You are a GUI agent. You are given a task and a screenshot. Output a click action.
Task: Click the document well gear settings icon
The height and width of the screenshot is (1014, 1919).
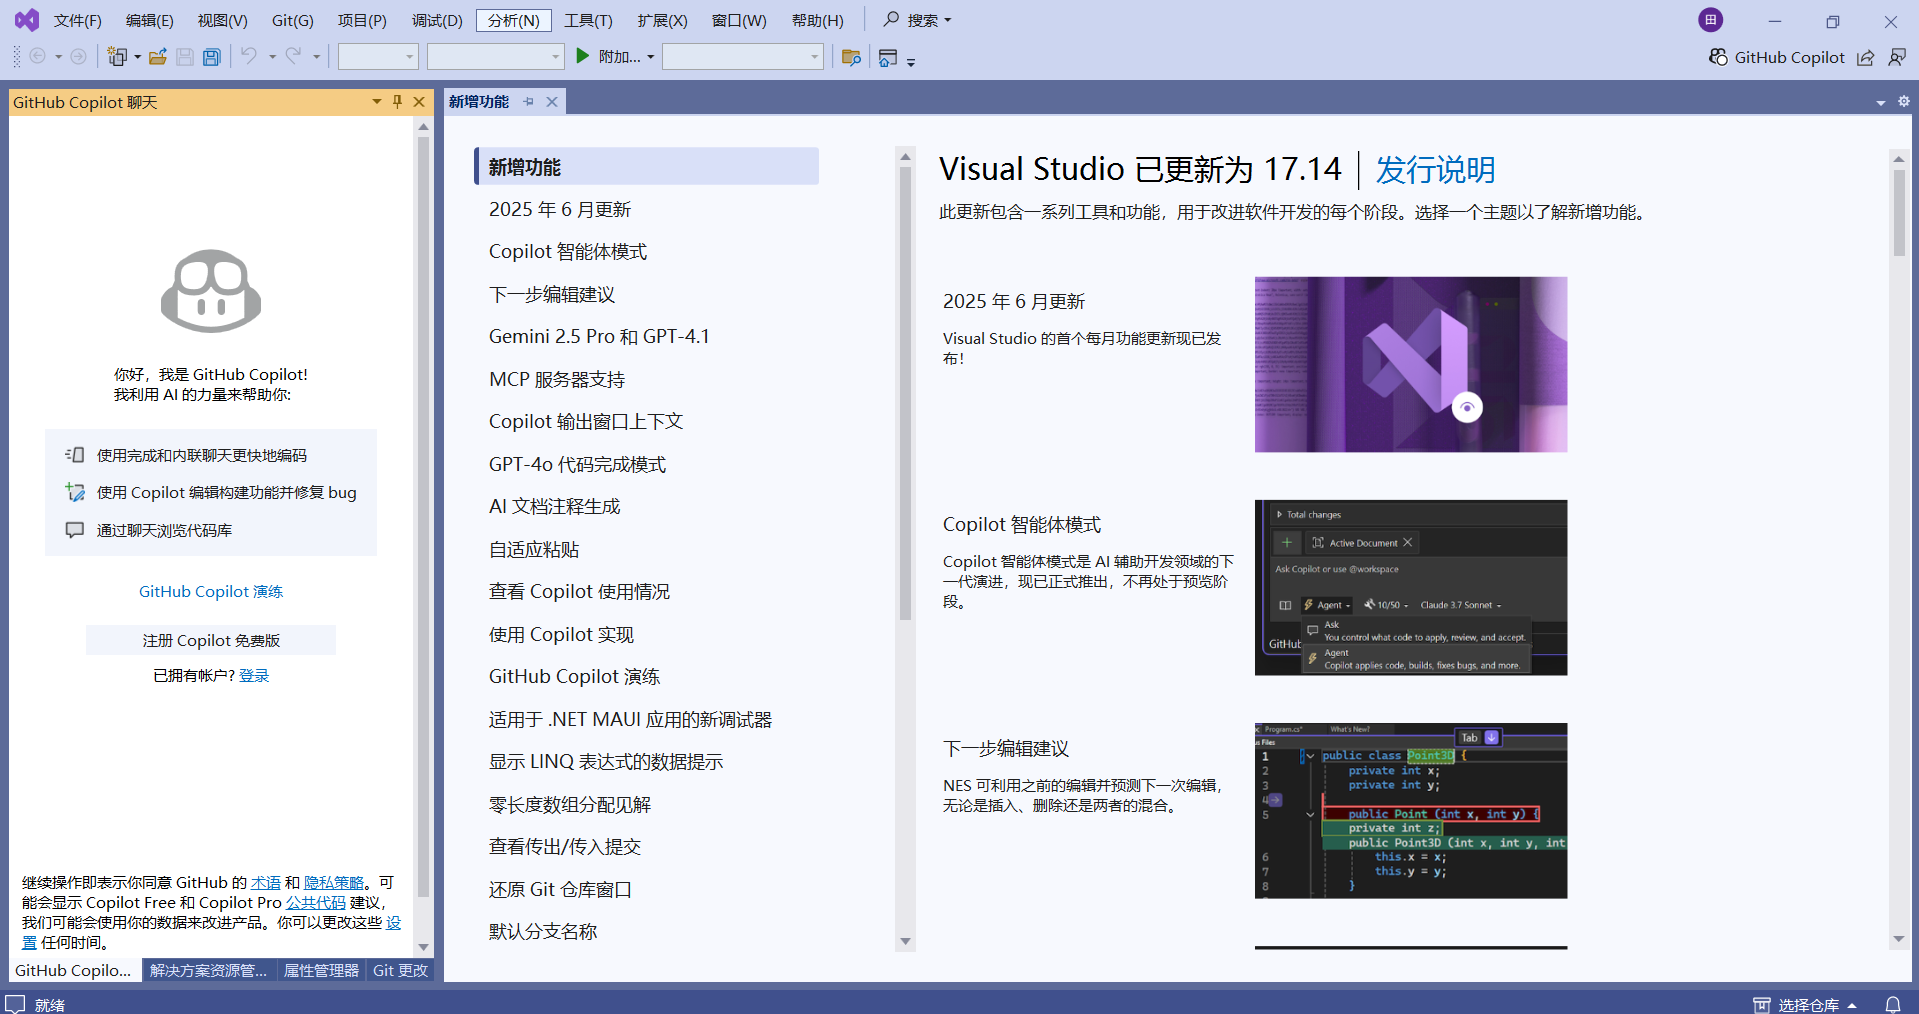(x=1904, y=101)
